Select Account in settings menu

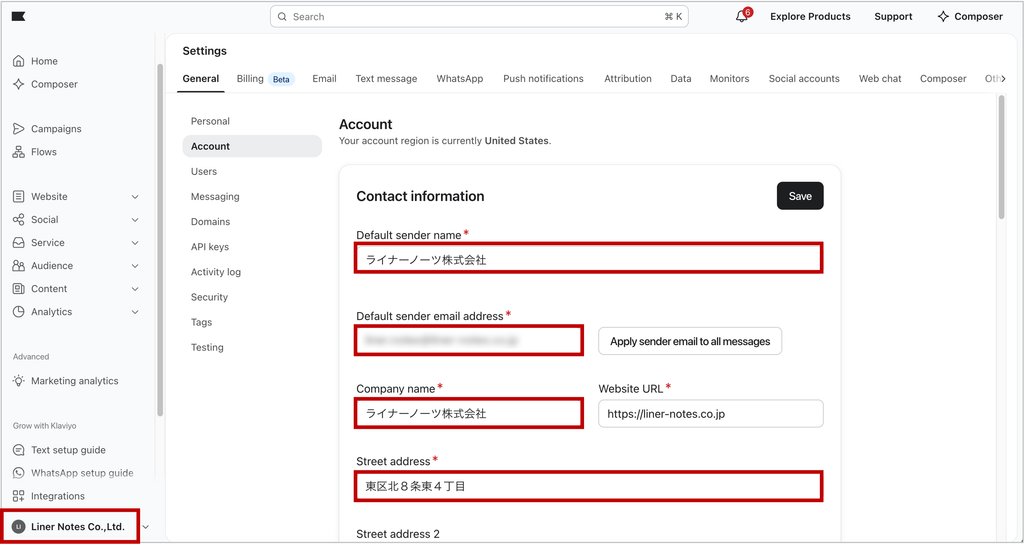252,146
